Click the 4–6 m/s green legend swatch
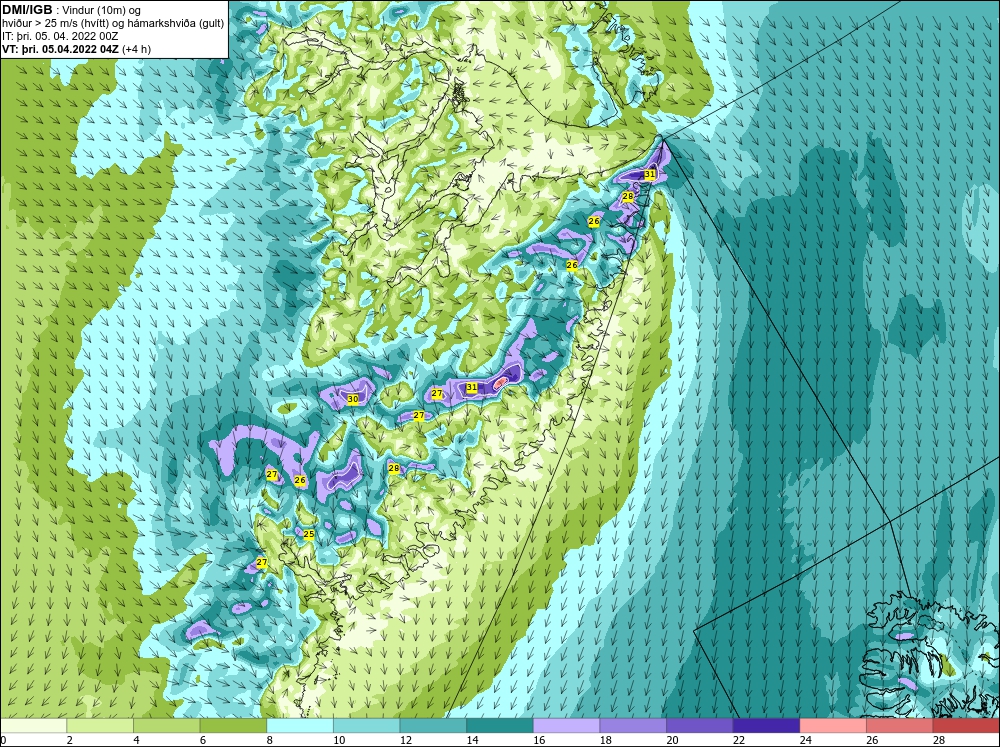This screenshot has width=1000, height=747. click(166, 726)
